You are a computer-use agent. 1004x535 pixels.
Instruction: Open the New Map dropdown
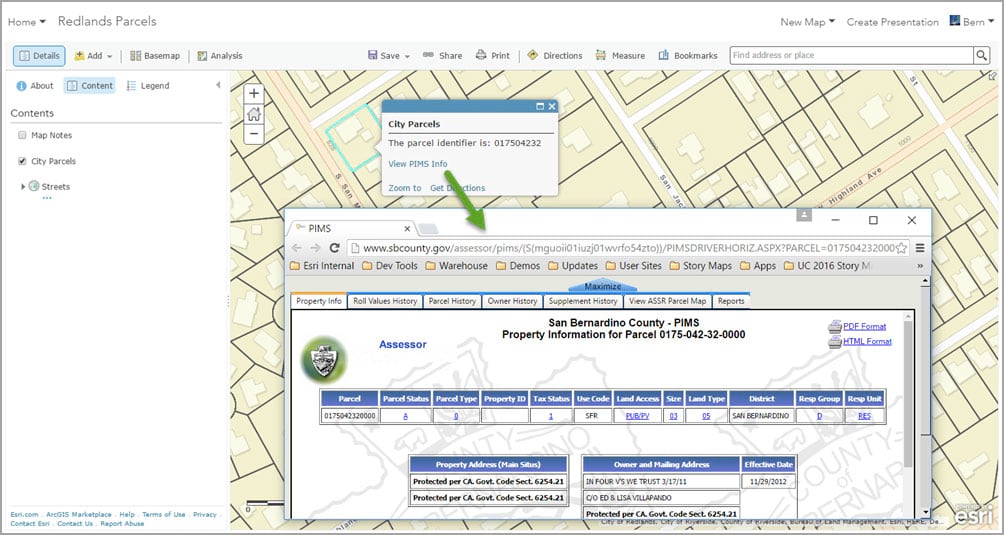point(807,22)
